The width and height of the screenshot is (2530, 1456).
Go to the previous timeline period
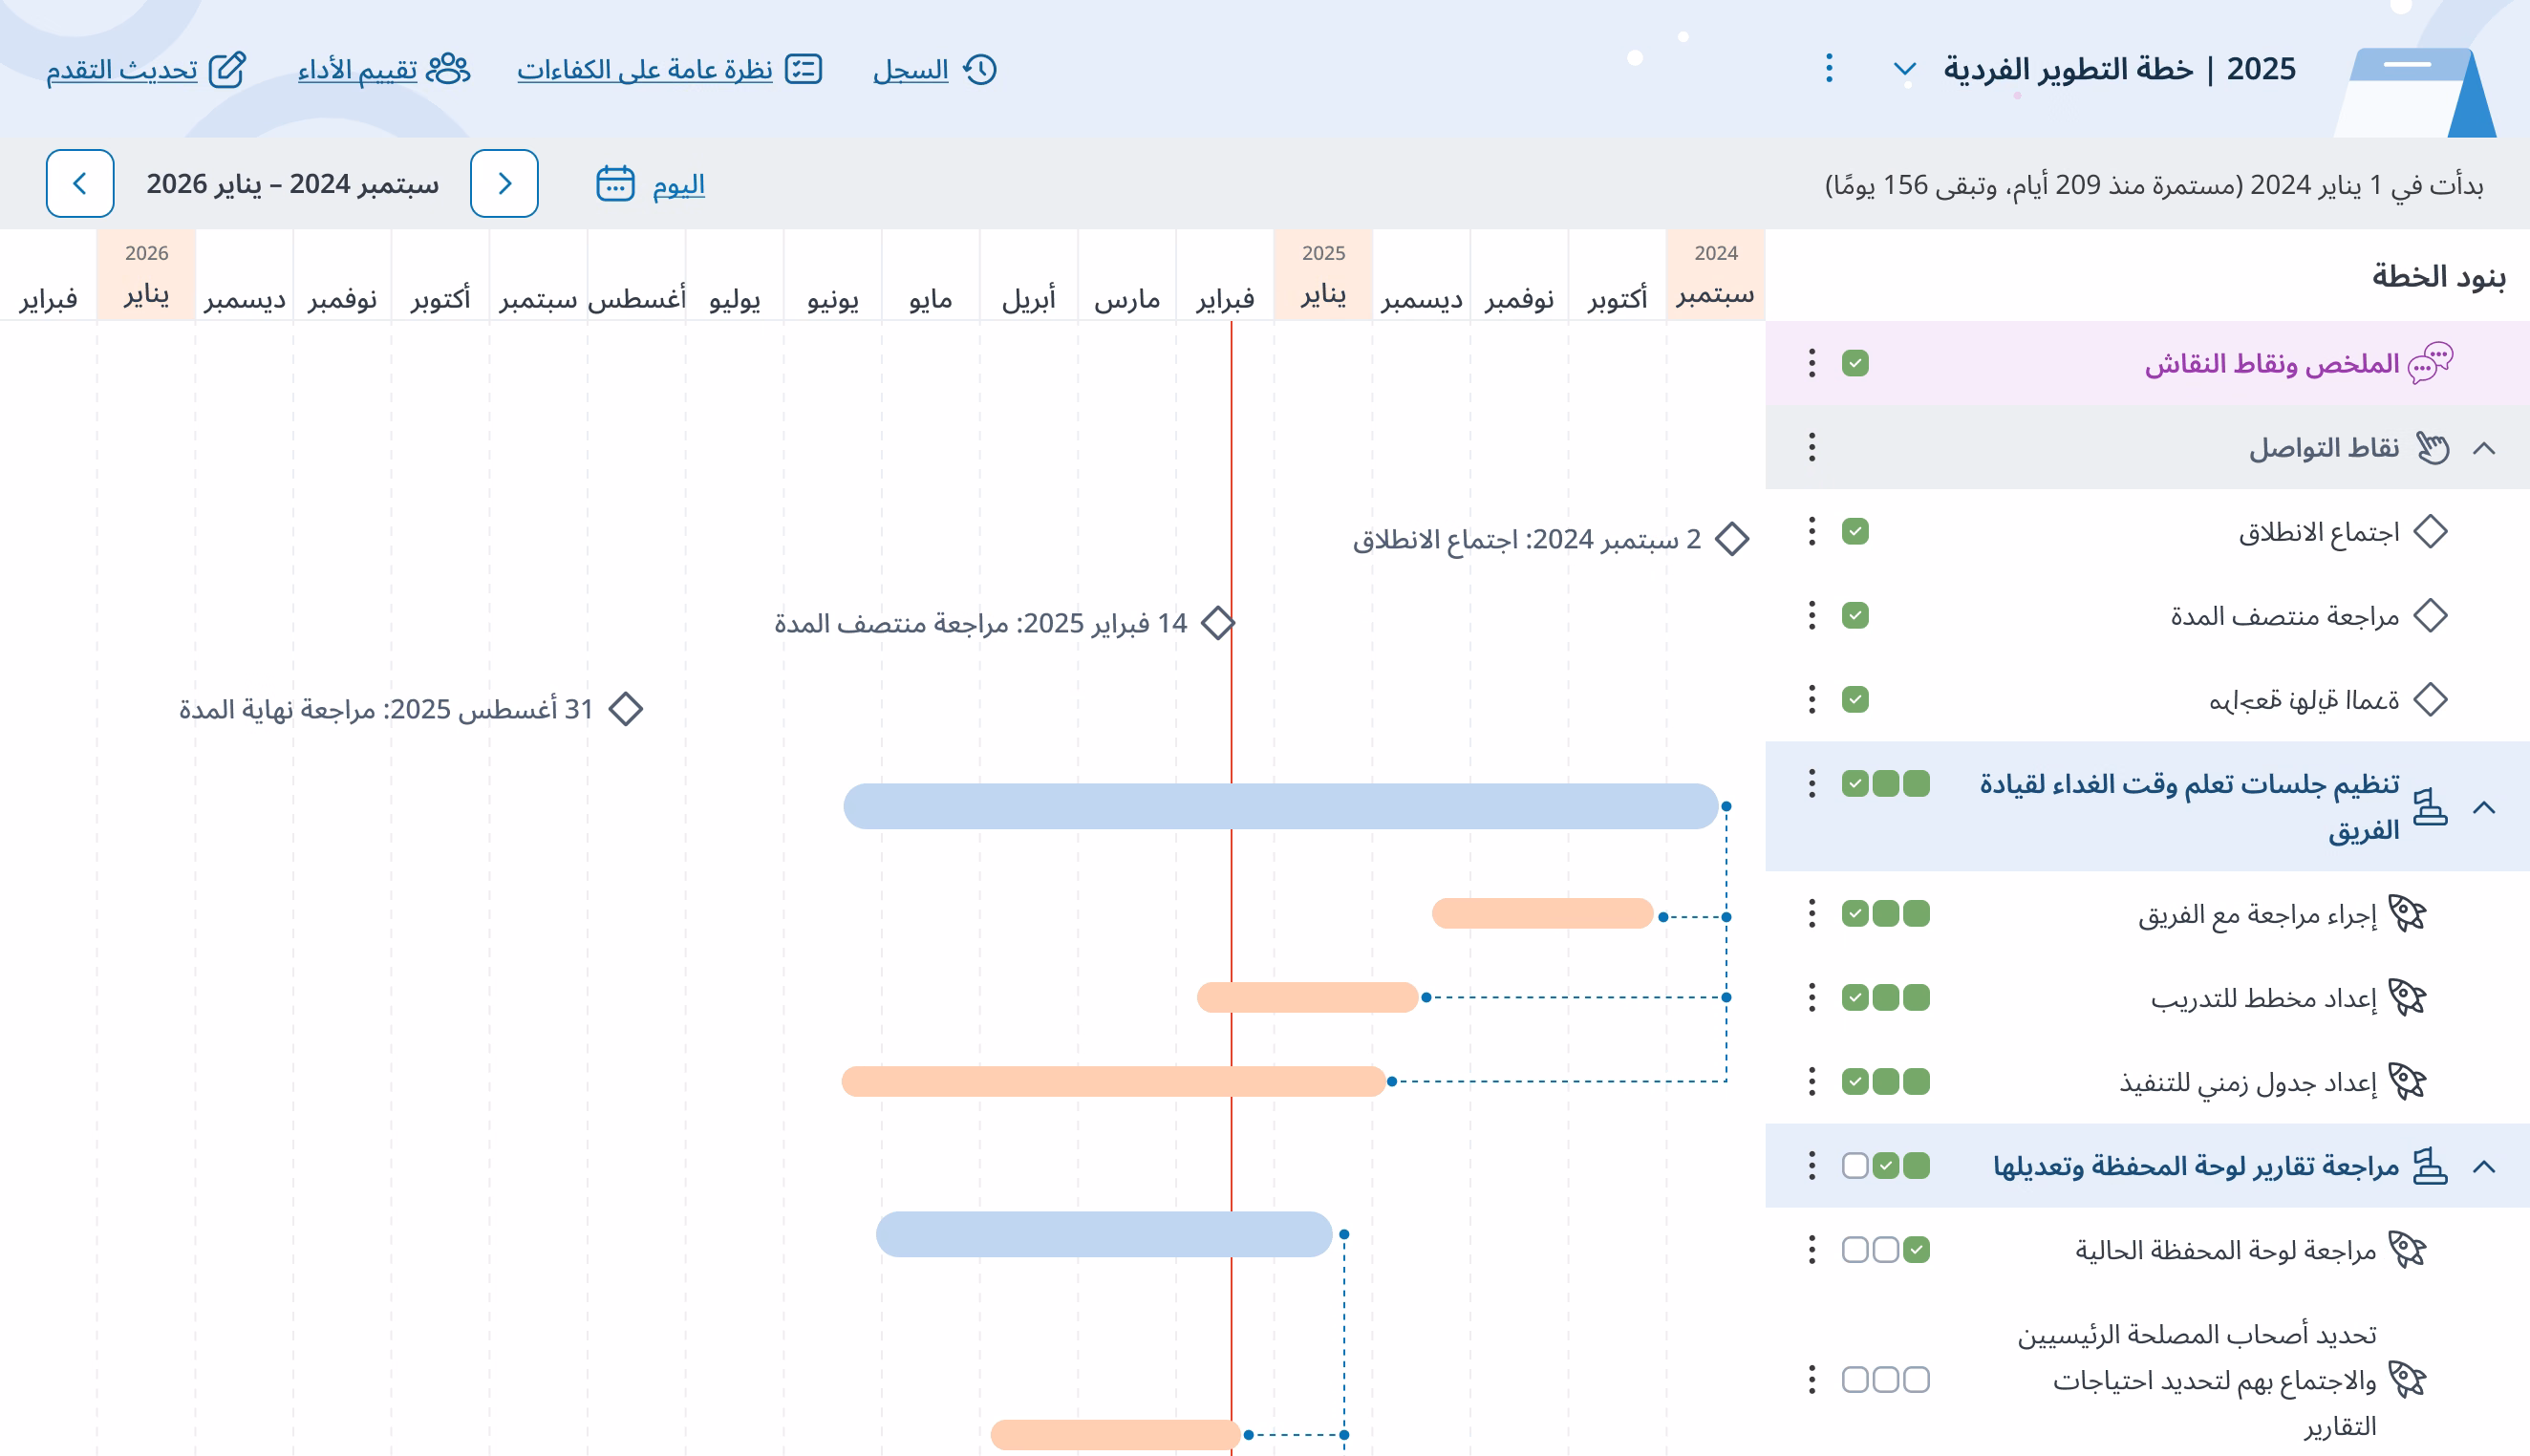point(504,184)
